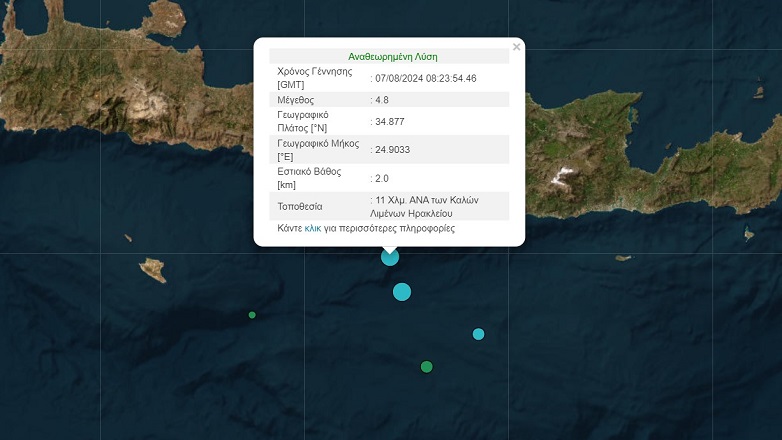Click the tiny green marker to the west
Image resolution: width=782 pixels, height=440 pixels.
[x=252, y=315]
